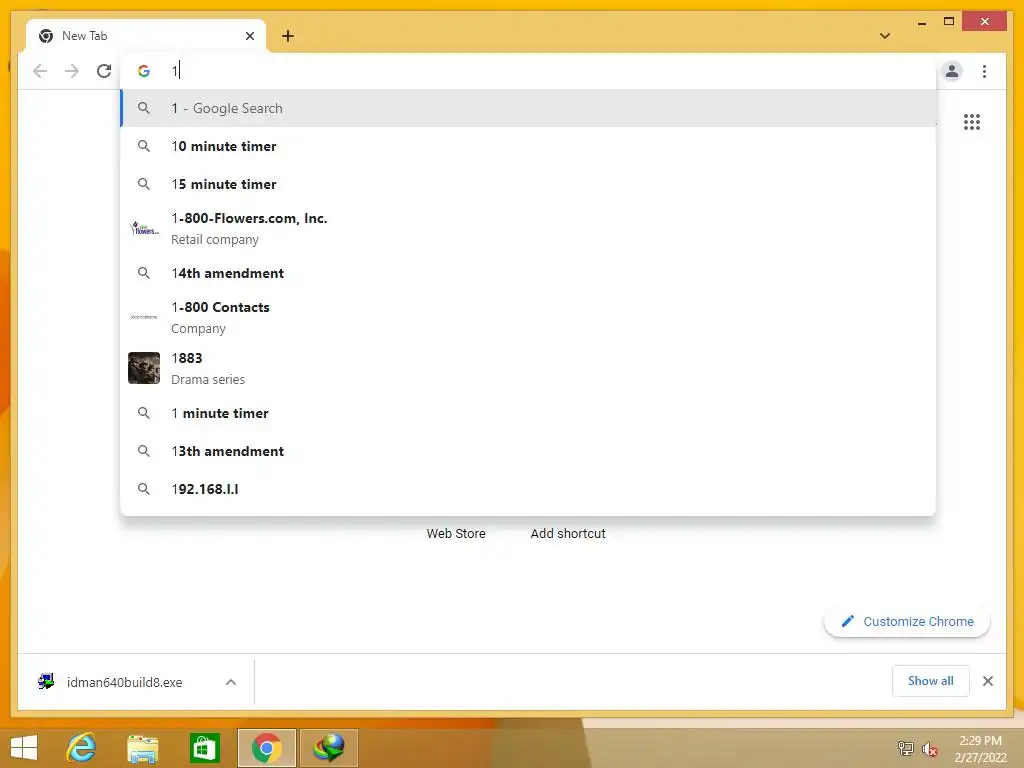Click the 1-800-Flowers logo icon
1024x768 pixels.
[144, 229]
